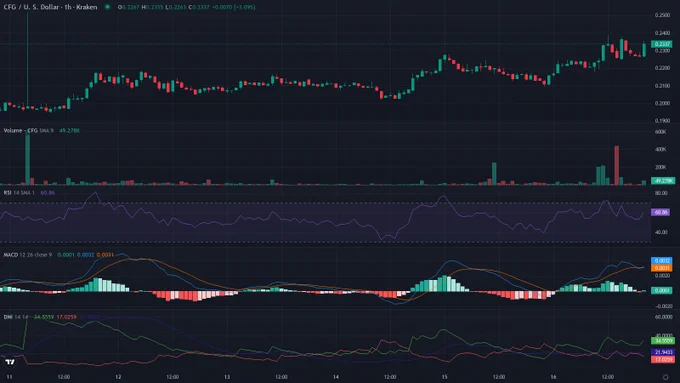
Task: Click the orange 0.0031 signal axis tag
Action: pos(662,268)
